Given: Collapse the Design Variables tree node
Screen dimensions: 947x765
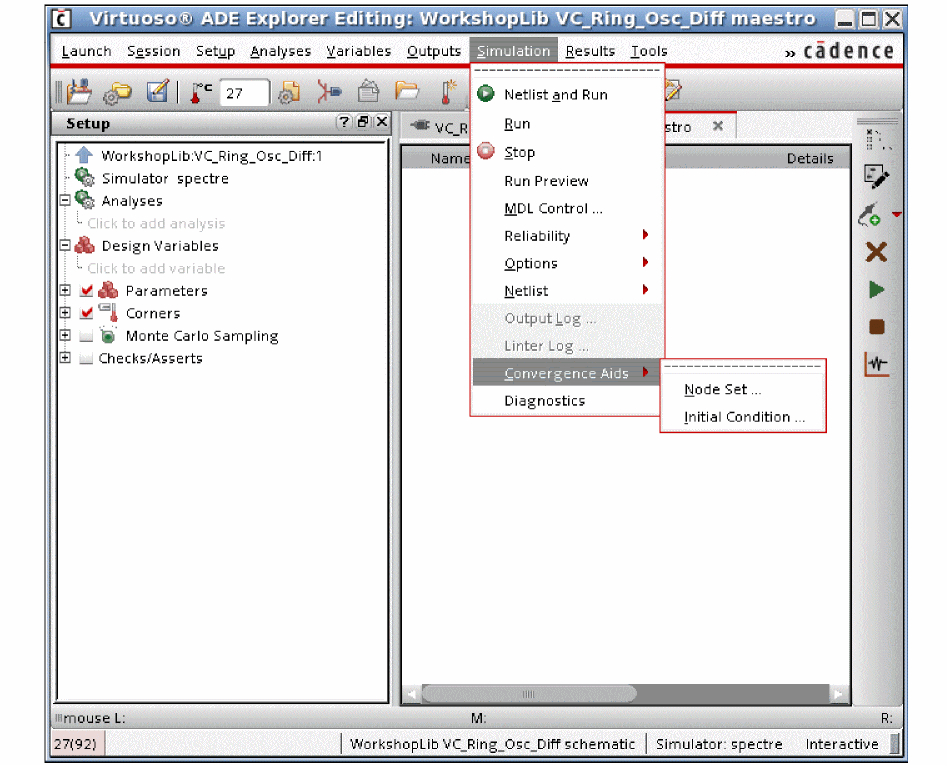Looking at the screenshot, I should (x=65, y=245).
